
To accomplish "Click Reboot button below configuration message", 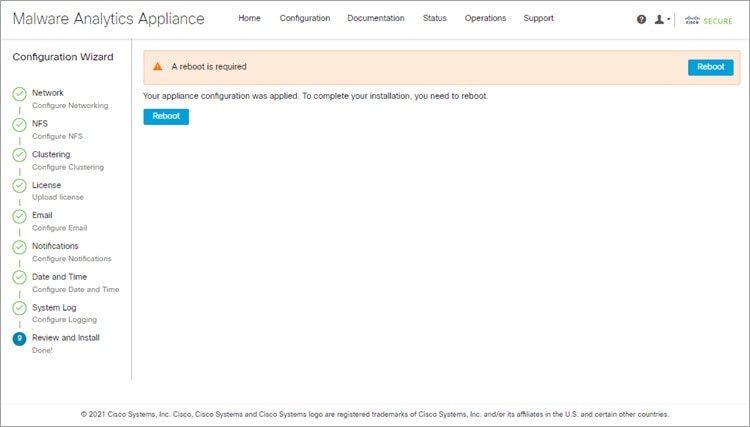I will pyautogui.click(x=166, y=116).
